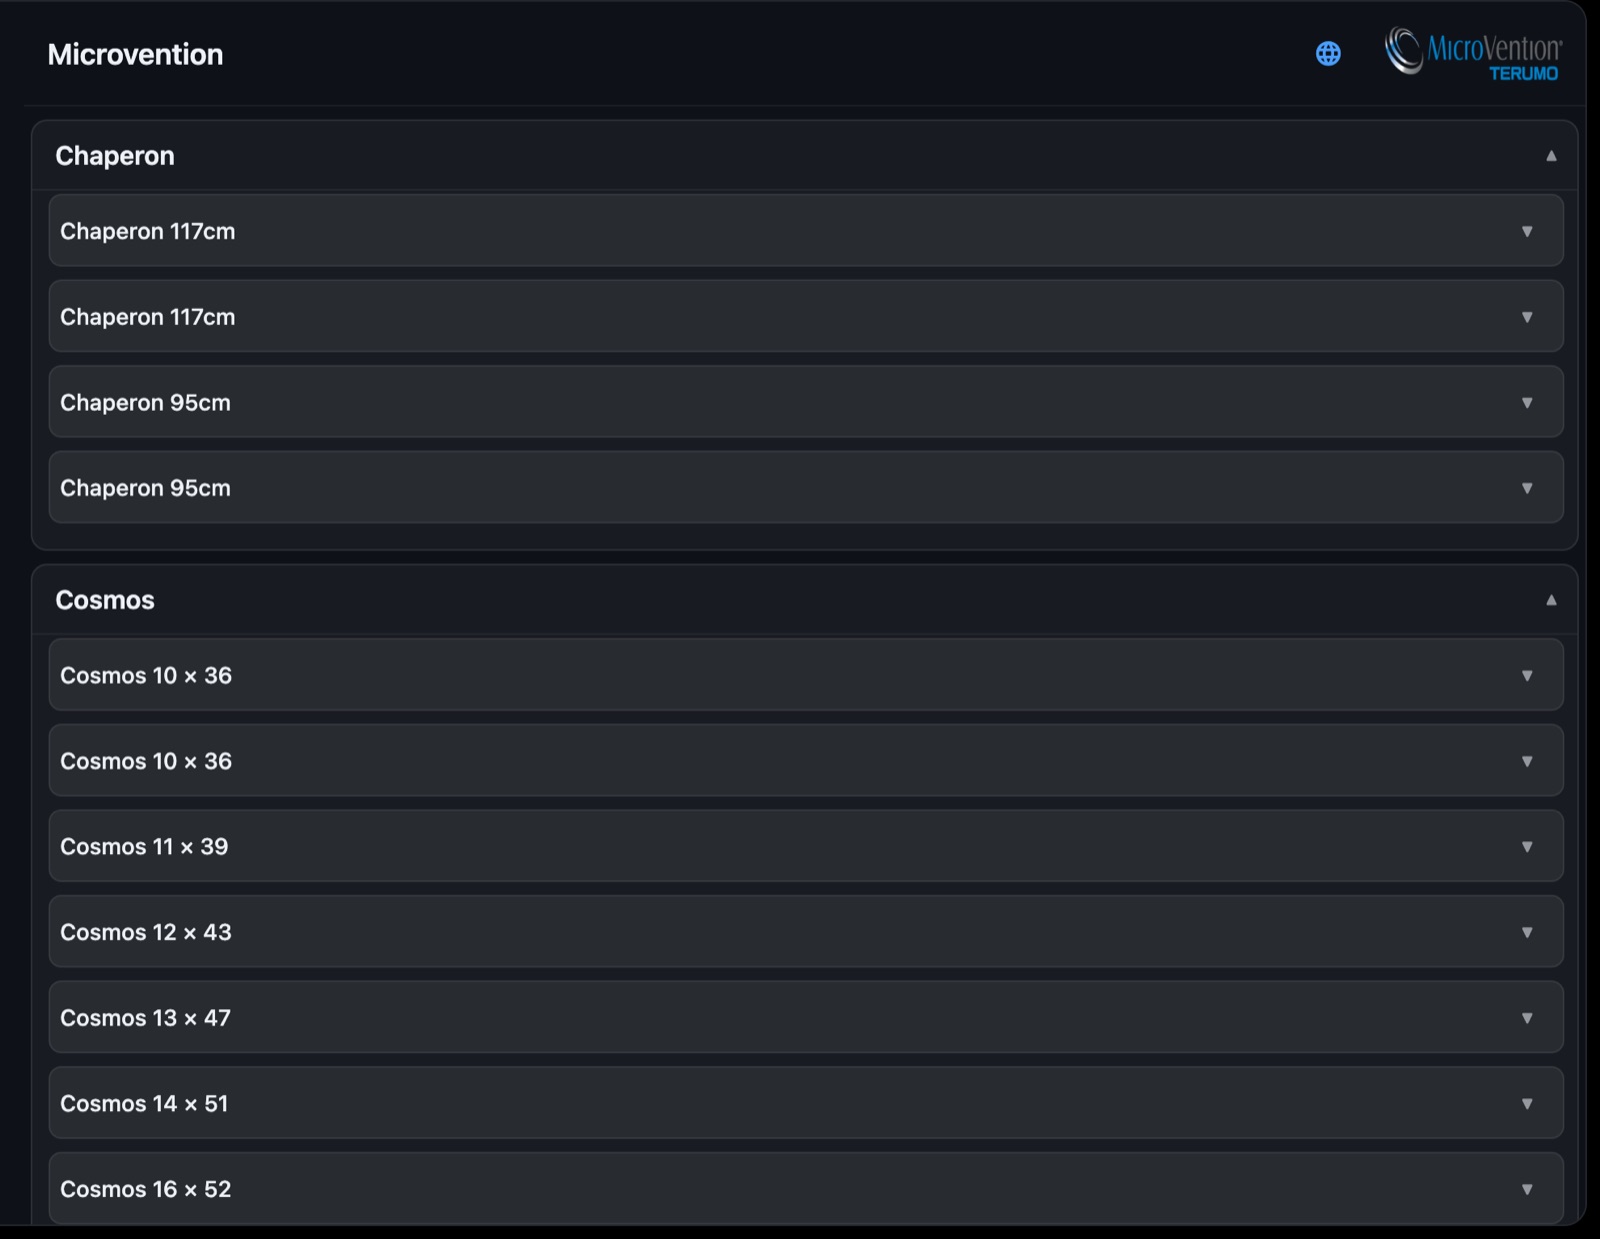Expand the first Chaperon 117cm arrow

pos(1527,231)
